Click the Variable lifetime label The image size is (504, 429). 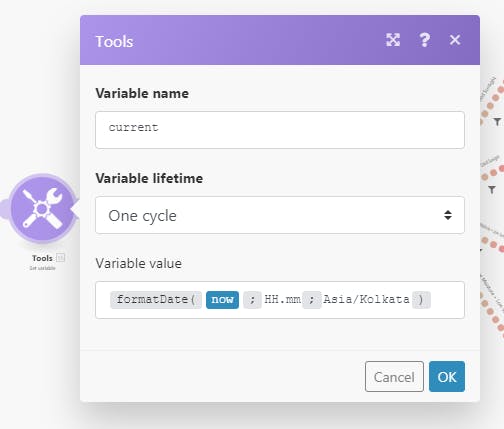point(149,178)
